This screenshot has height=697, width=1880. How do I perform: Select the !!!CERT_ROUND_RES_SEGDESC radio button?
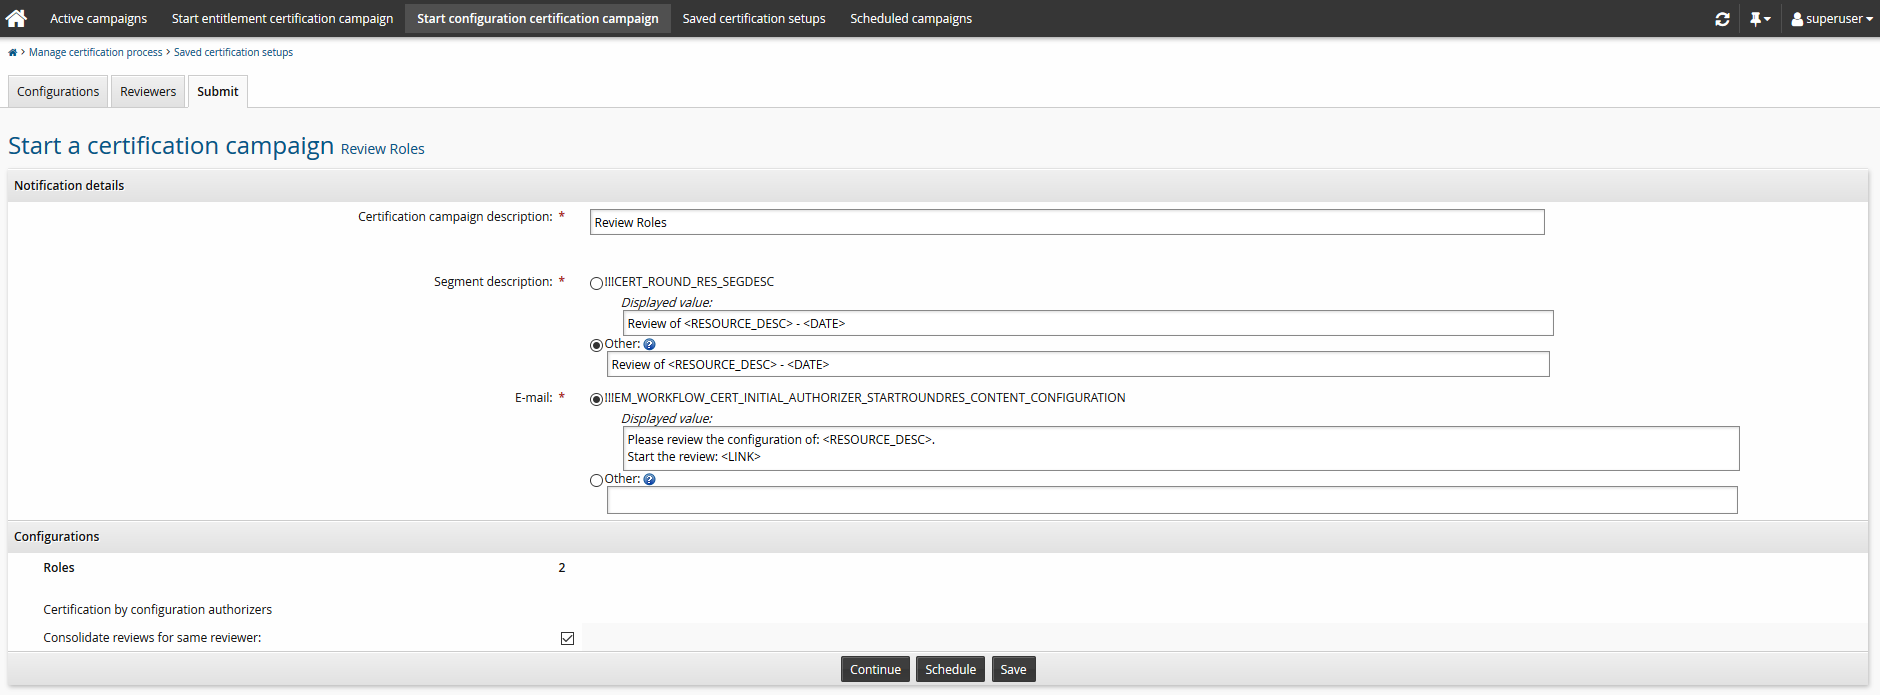click(597, 284)
